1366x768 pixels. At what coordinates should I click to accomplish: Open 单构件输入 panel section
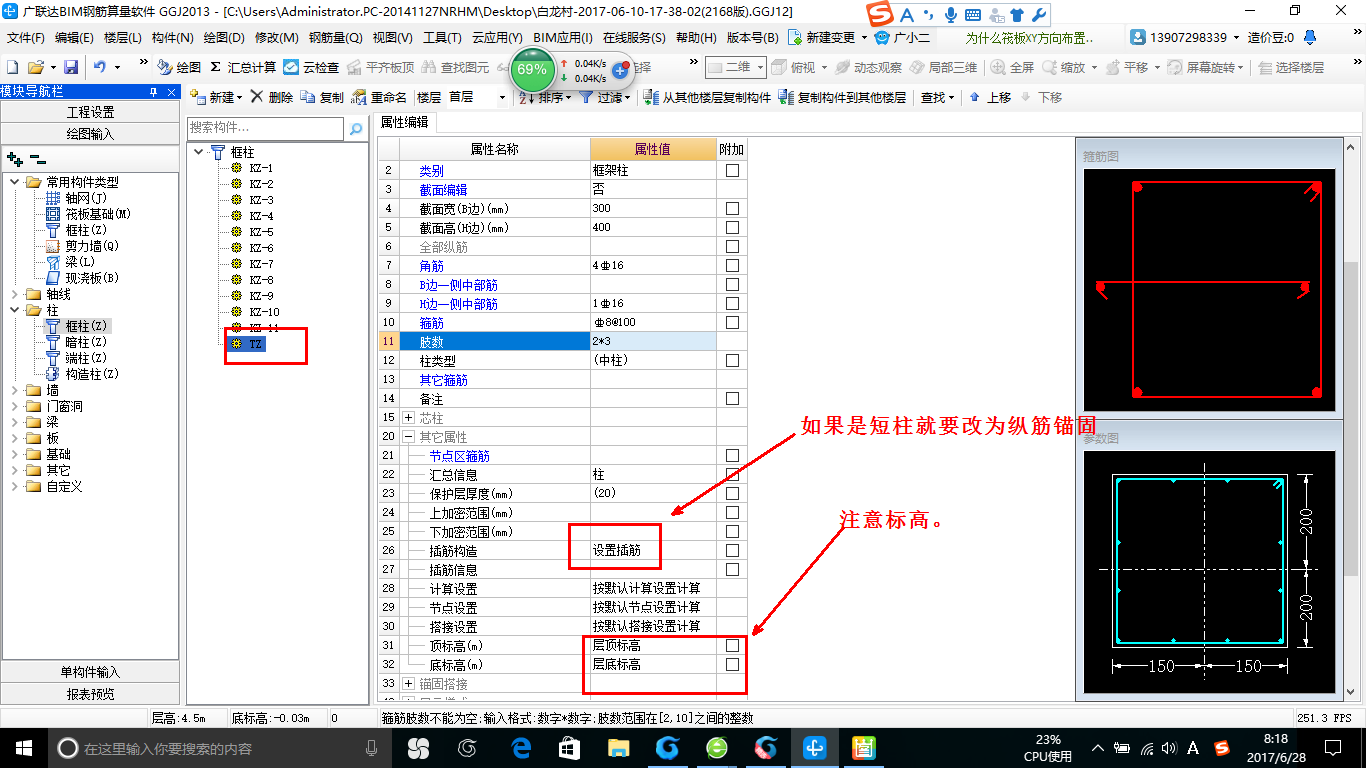coord(90,672)
